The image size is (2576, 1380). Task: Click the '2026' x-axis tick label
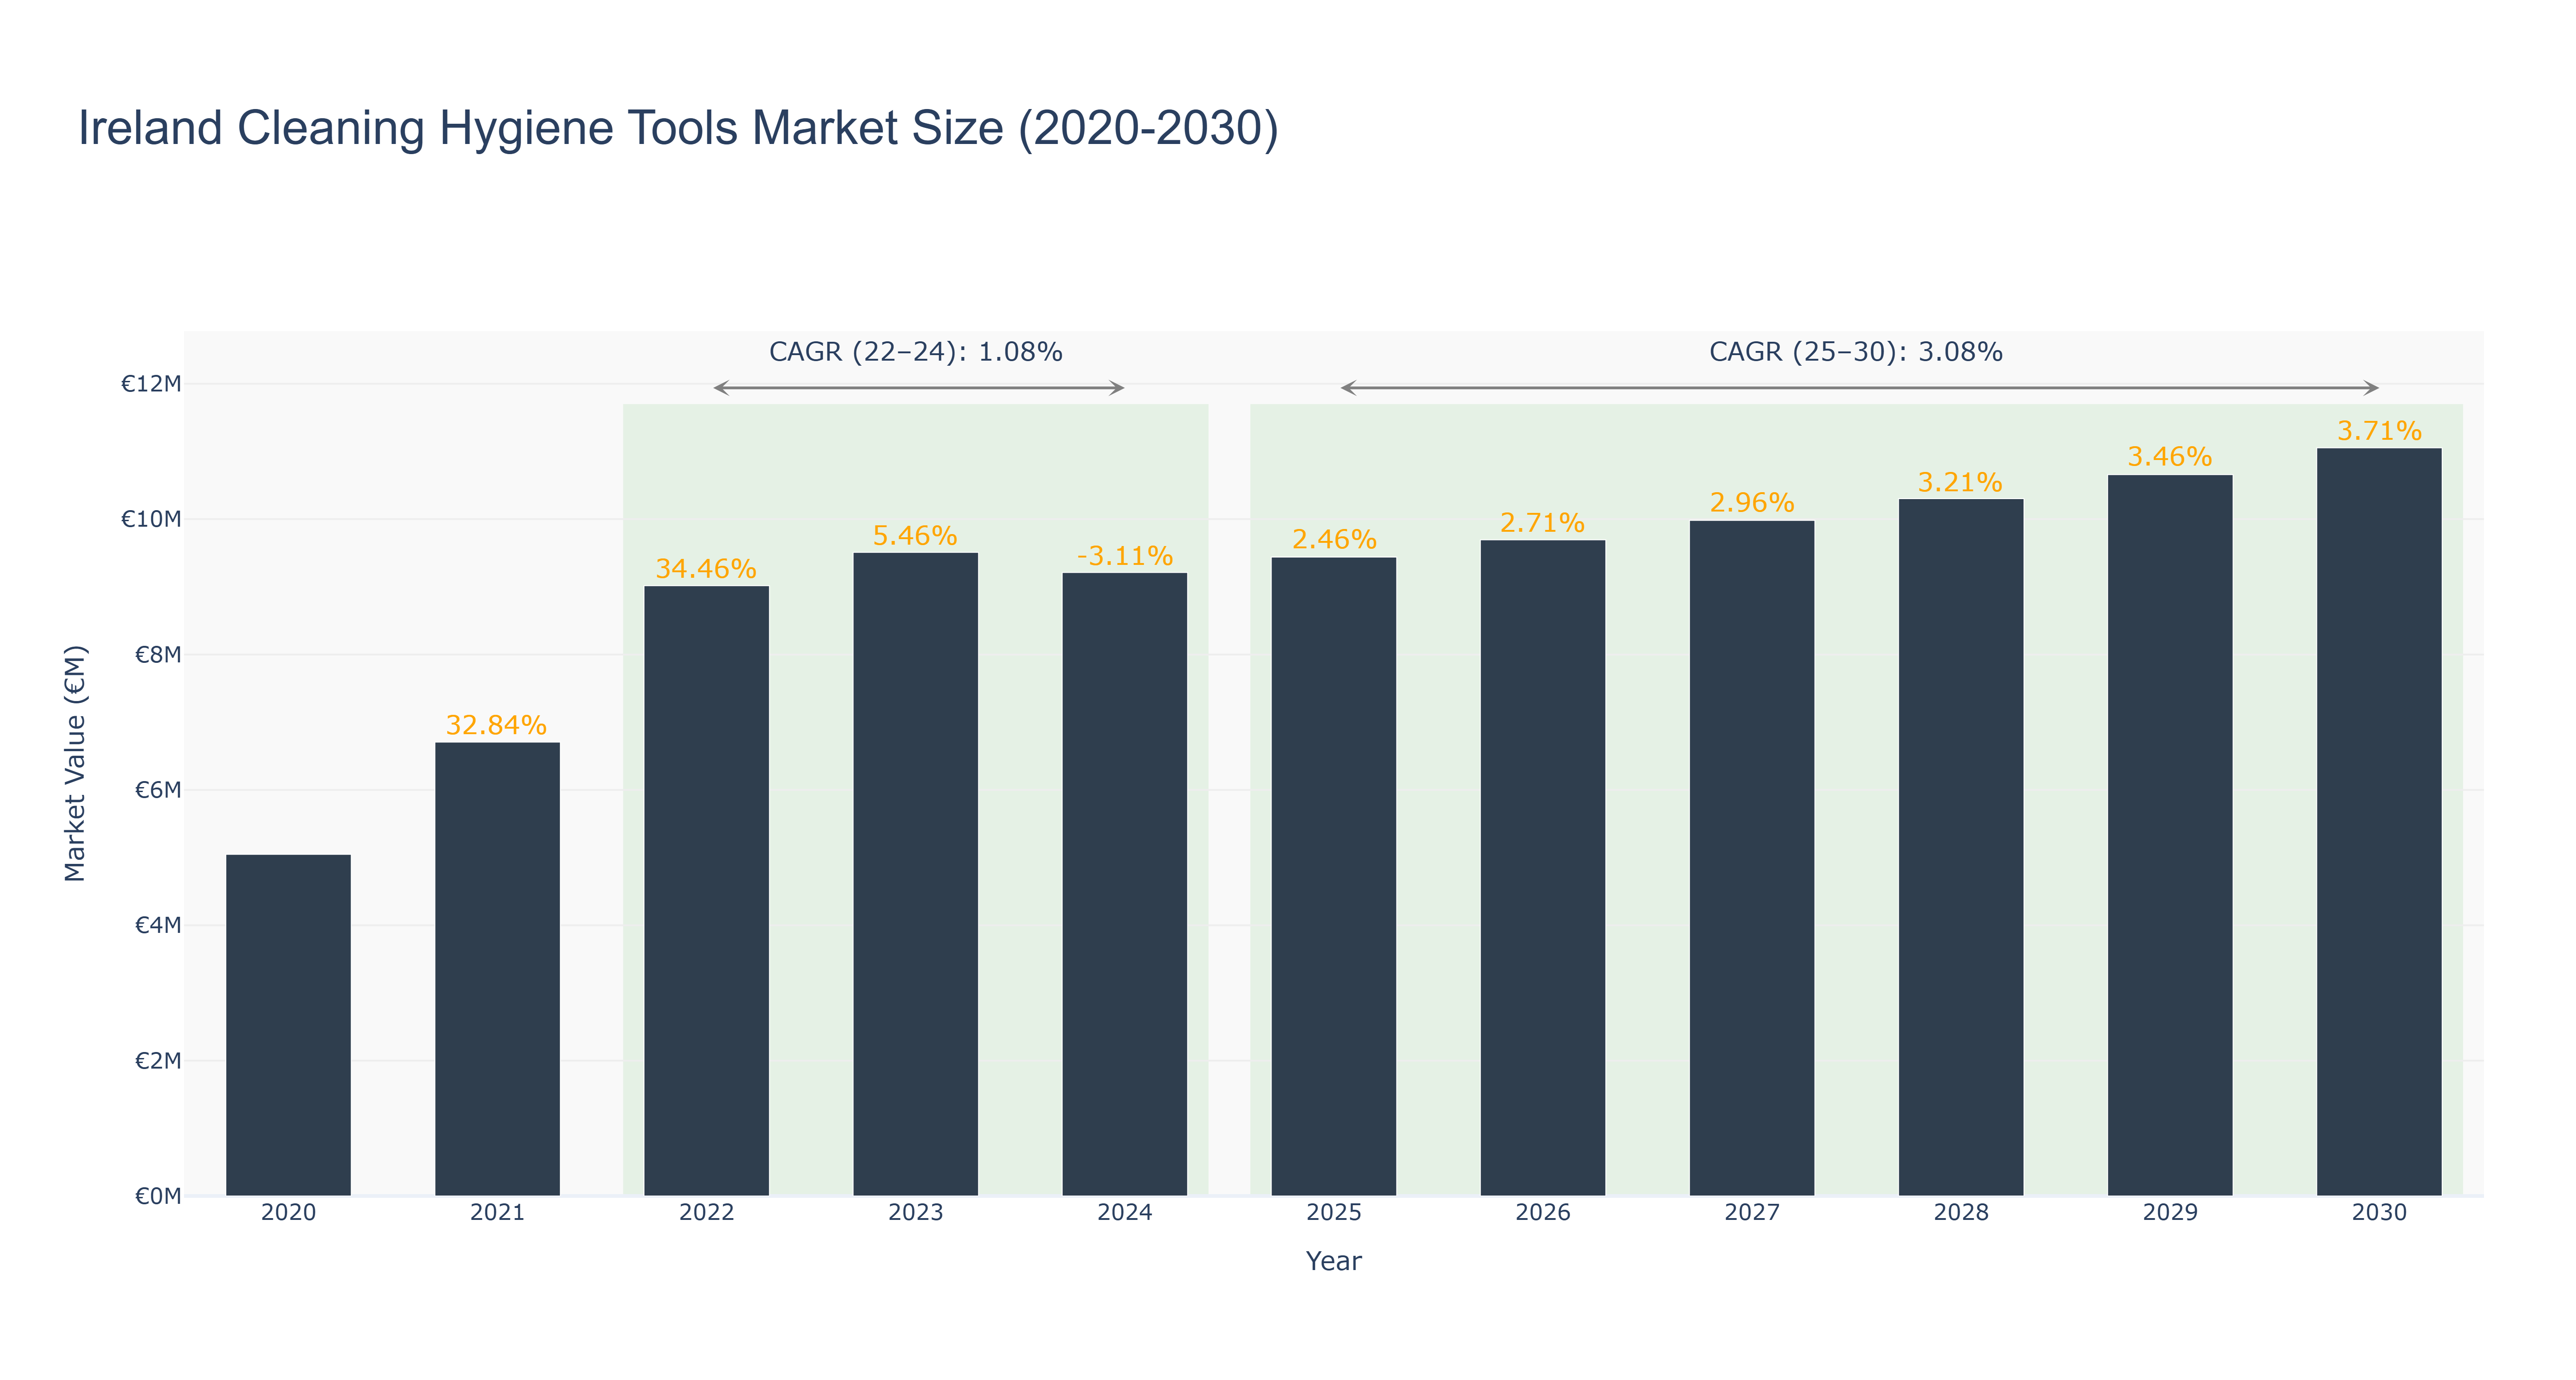(x=1542, y=1213)
